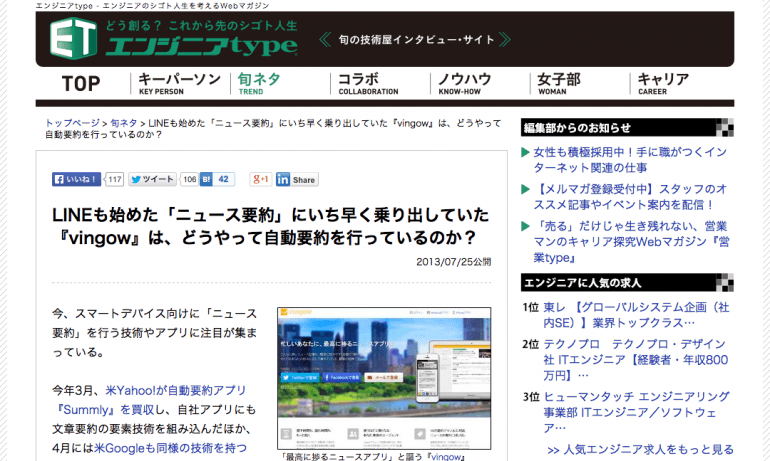Click the トップページ breadcrumb link

[73, 123]
